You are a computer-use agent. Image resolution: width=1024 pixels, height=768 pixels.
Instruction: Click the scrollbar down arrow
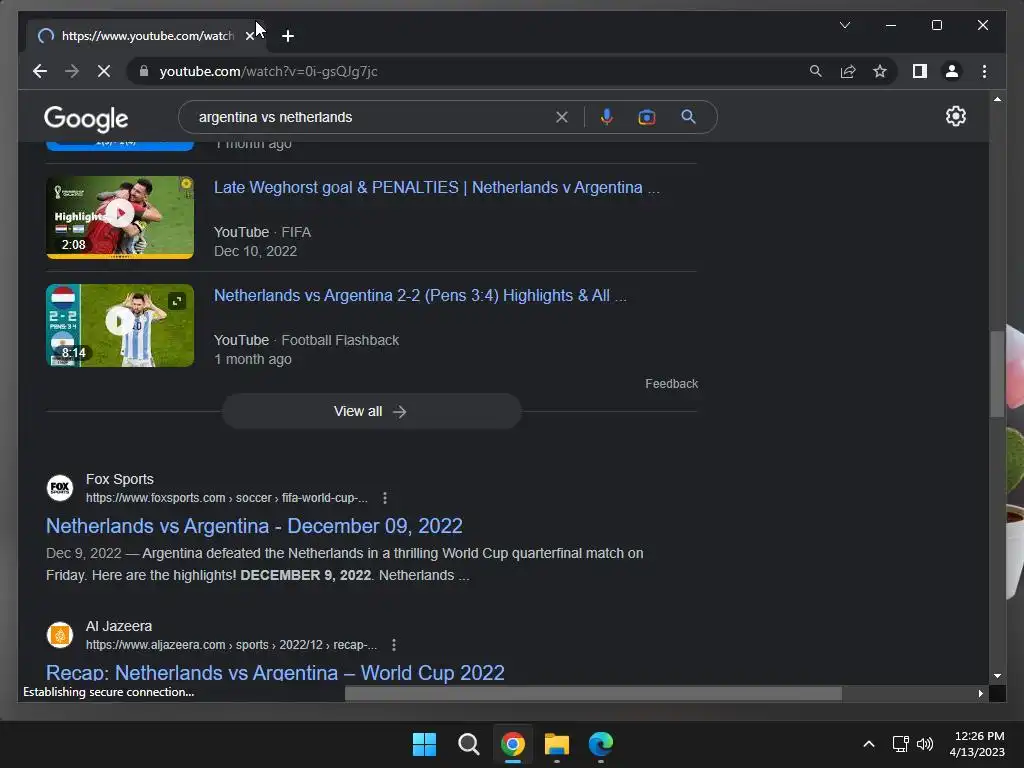[x=997, y=676]
